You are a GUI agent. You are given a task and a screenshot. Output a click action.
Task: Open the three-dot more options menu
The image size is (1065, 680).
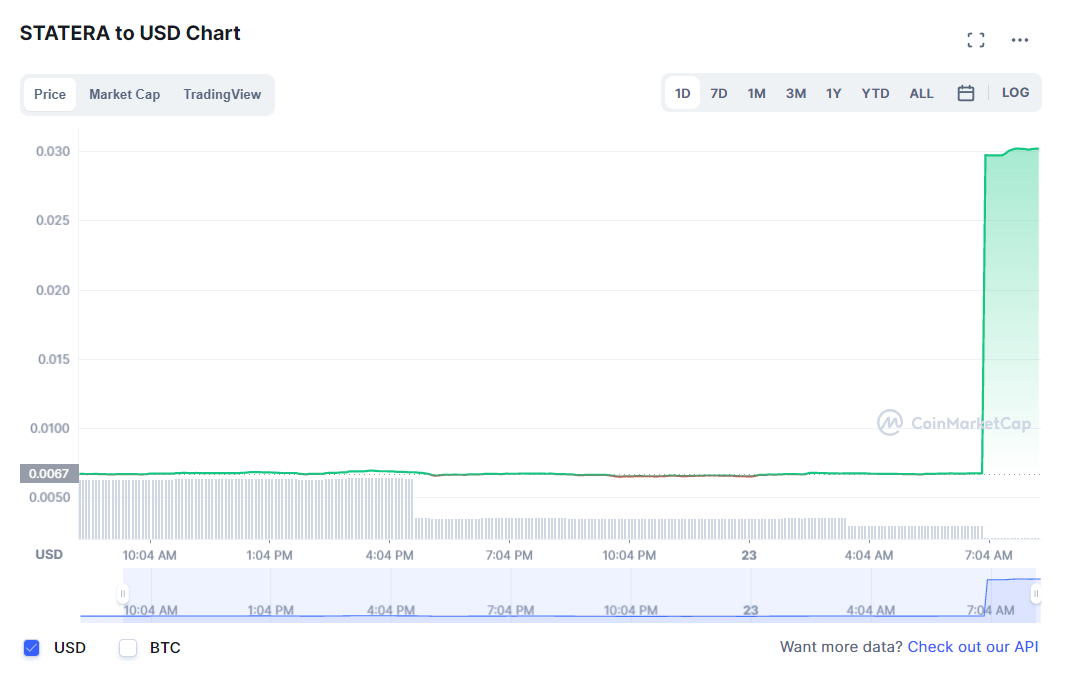point(1019,40)
